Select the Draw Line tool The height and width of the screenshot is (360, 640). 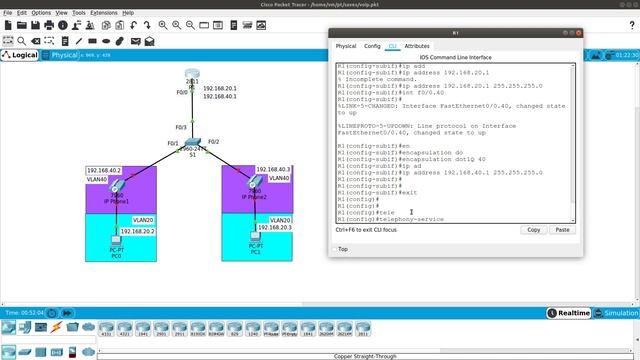click(79, 41)
